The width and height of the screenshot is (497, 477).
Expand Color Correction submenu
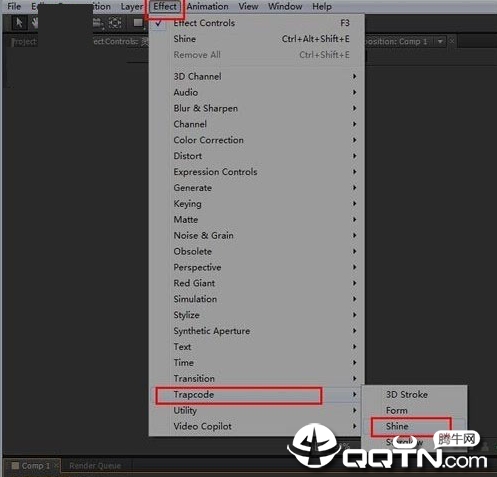(x=257, y=140)
